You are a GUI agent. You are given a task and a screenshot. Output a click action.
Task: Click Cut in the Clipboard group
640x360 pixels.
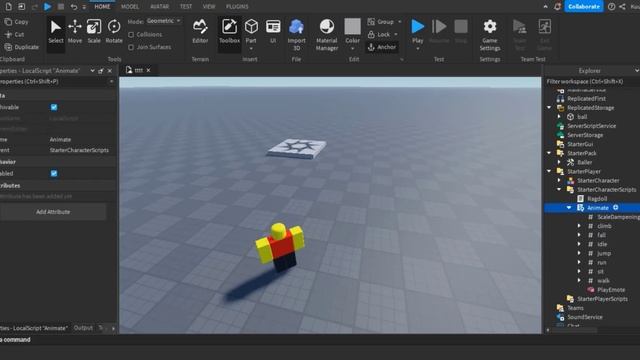pyautogui.click(x=15, y=35)
